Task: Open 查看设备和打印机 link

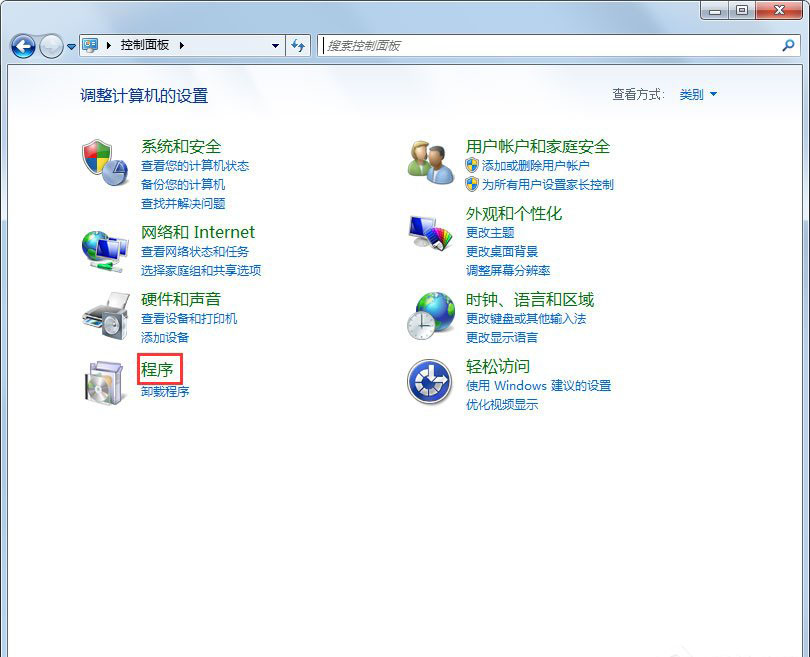Action: (189, 319)
